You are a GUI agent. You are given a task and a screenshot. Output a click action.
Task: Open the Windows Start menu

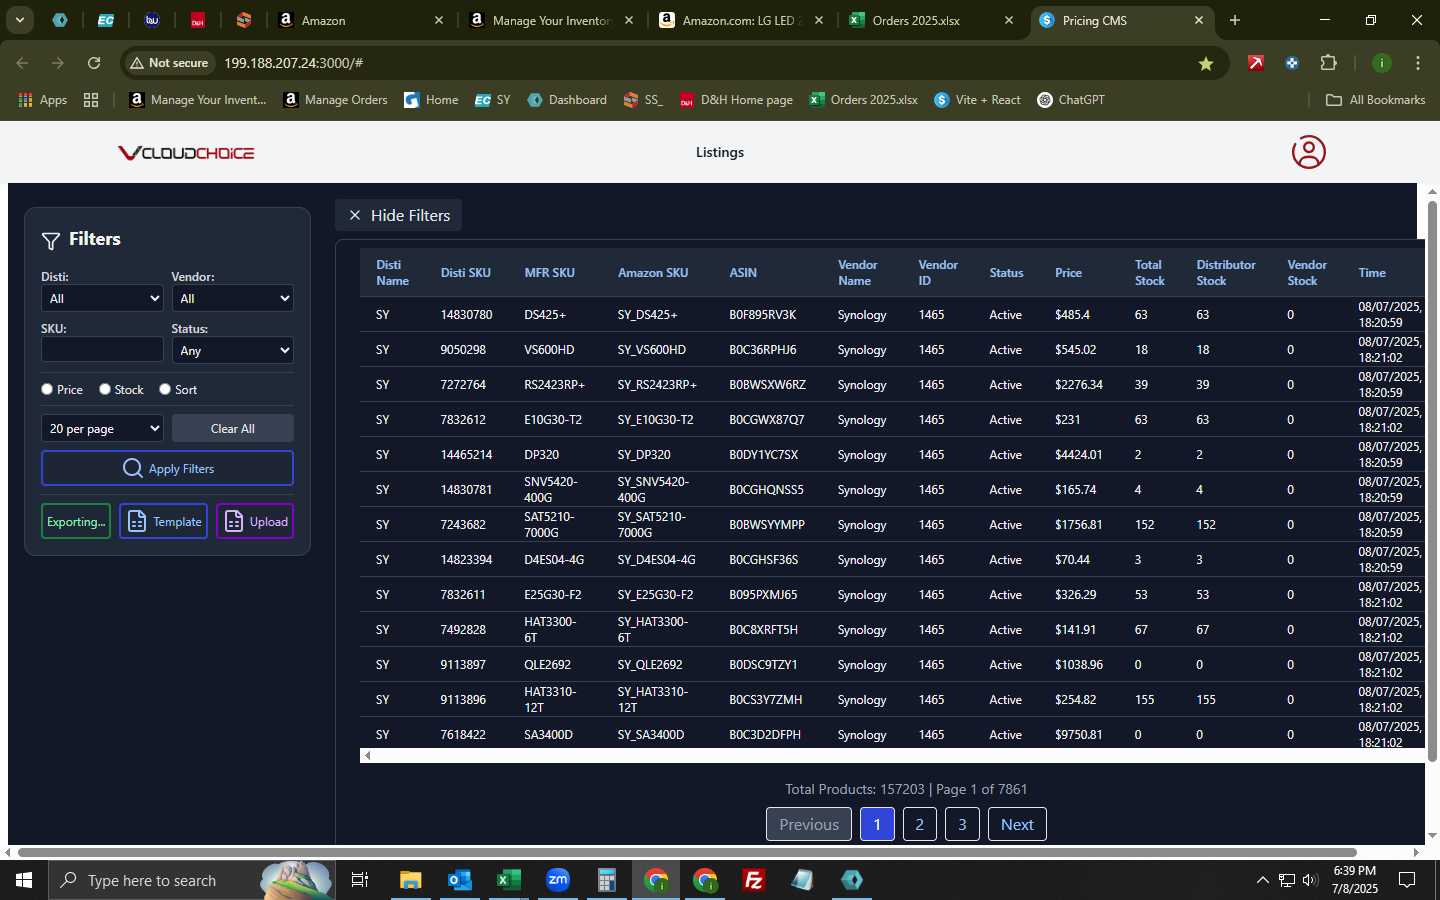(24, 880)
